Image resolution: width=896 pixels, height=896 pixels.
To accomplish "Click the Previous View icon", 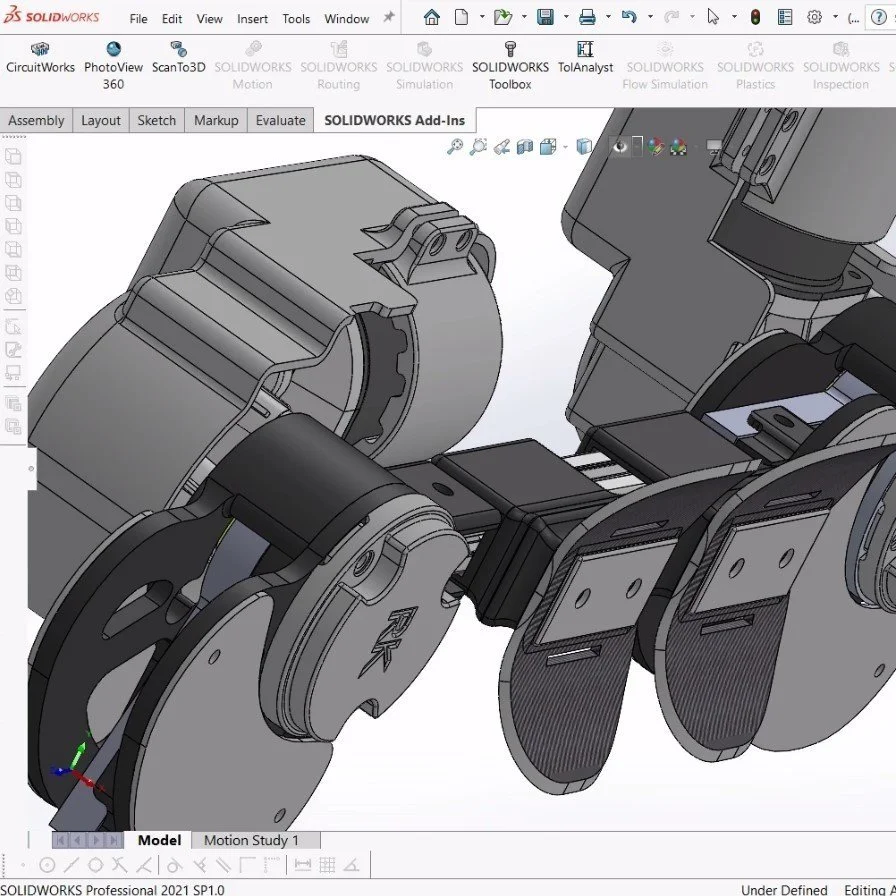I will click(502, 147).
